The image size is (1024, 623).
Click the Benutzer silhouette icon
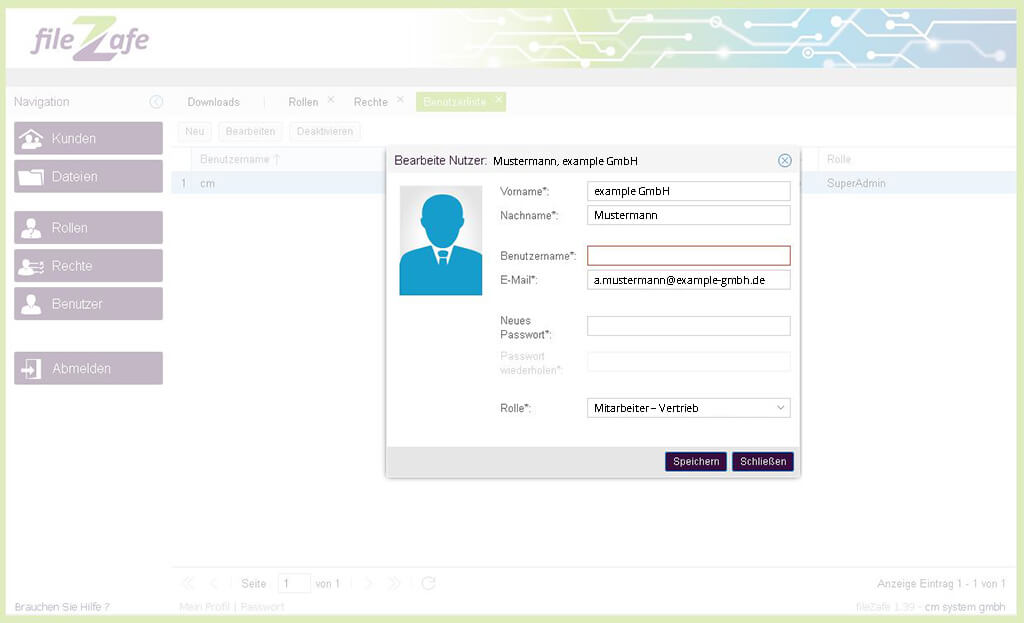[x=31, y=304]
